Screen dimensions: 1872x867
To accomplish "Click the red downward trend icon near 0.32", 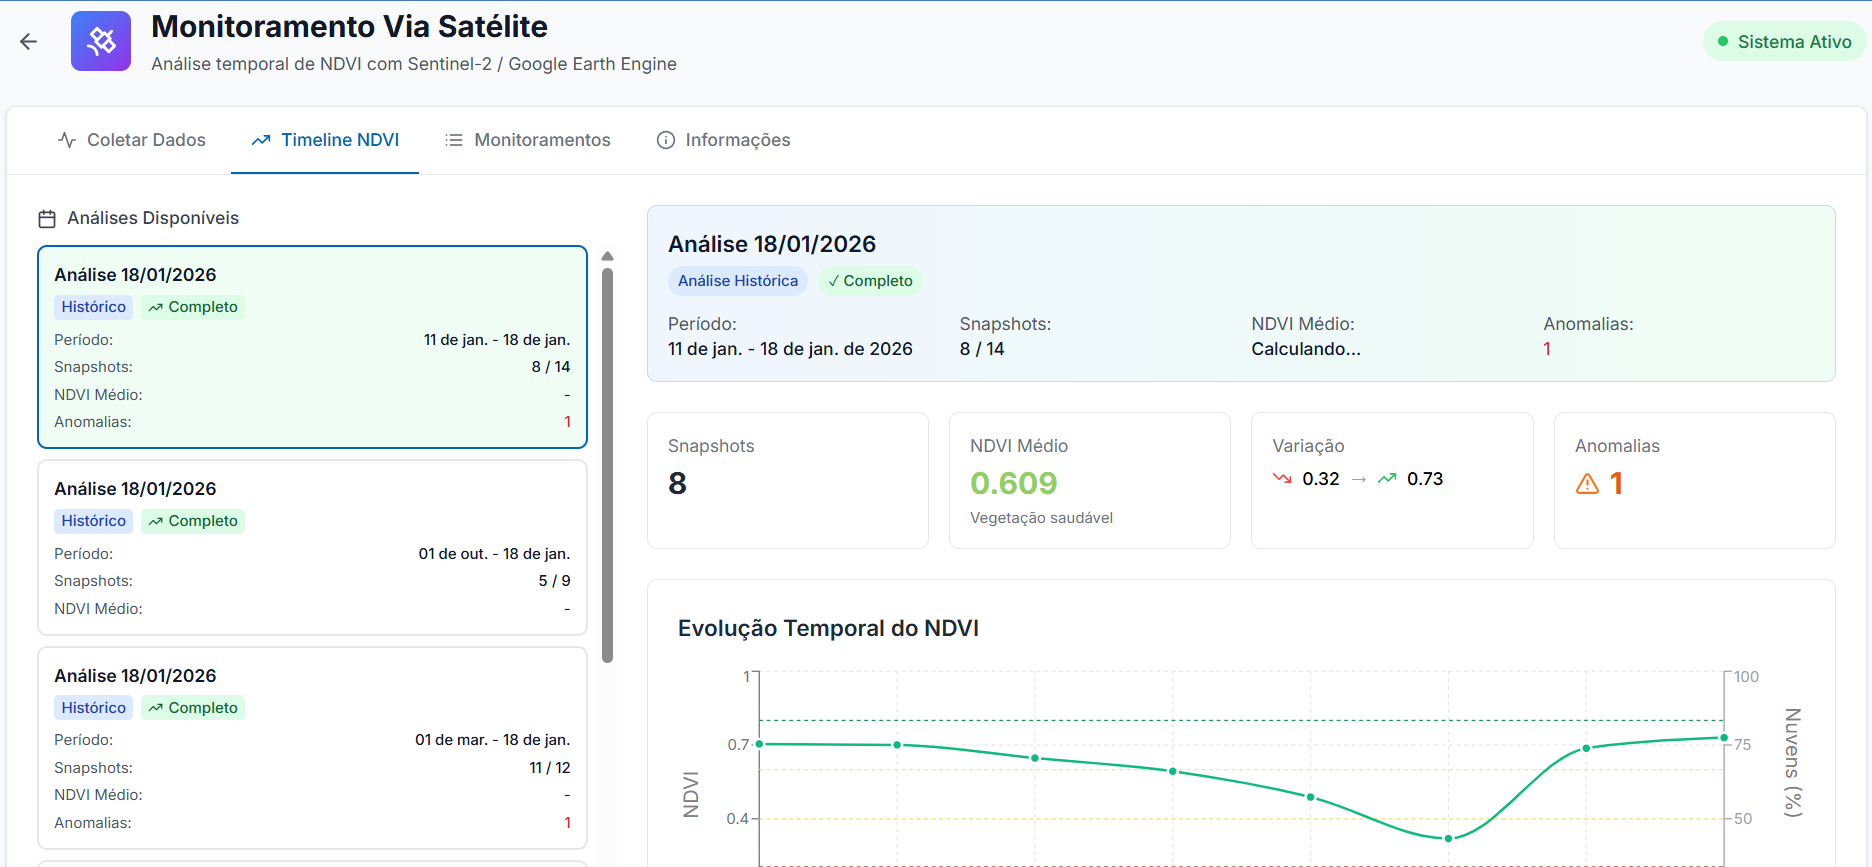I will tap(1282, 479).
